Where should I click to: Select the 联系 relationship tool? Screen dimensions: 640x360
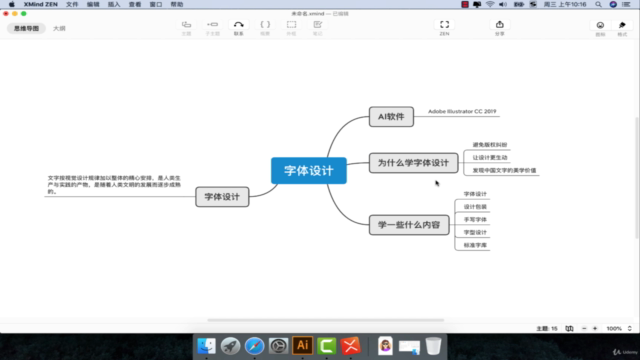click(x=239, y=25)
